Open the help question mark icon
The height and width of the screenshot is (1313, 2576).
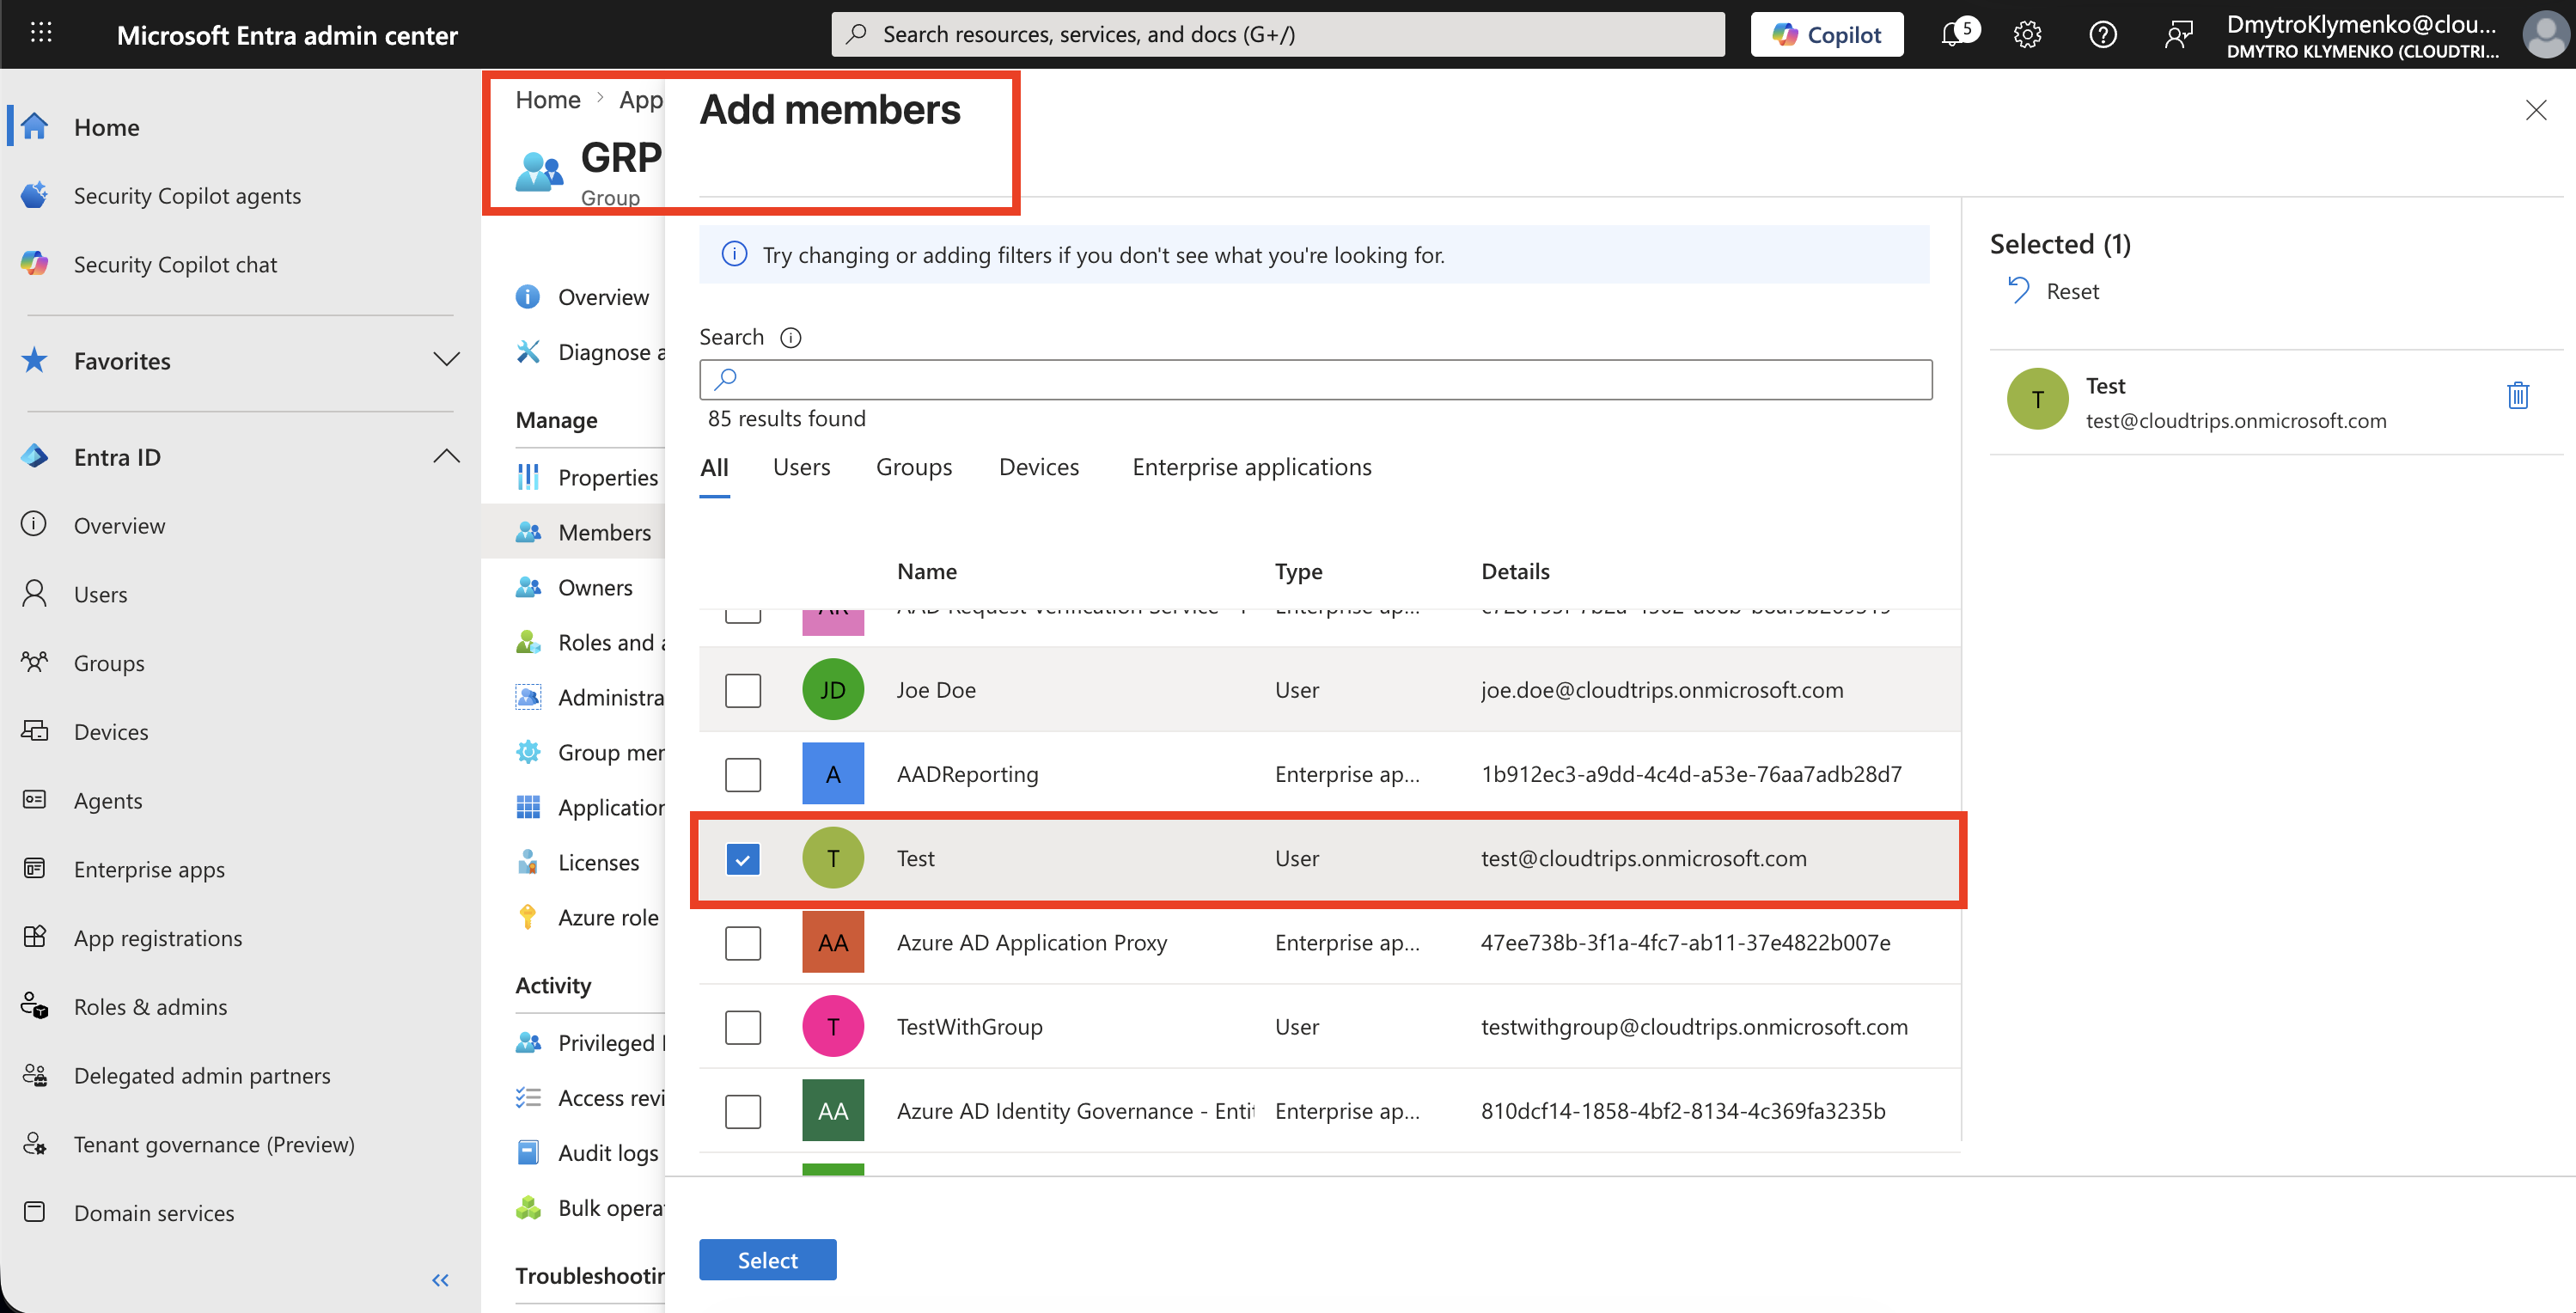[2103, 35]
